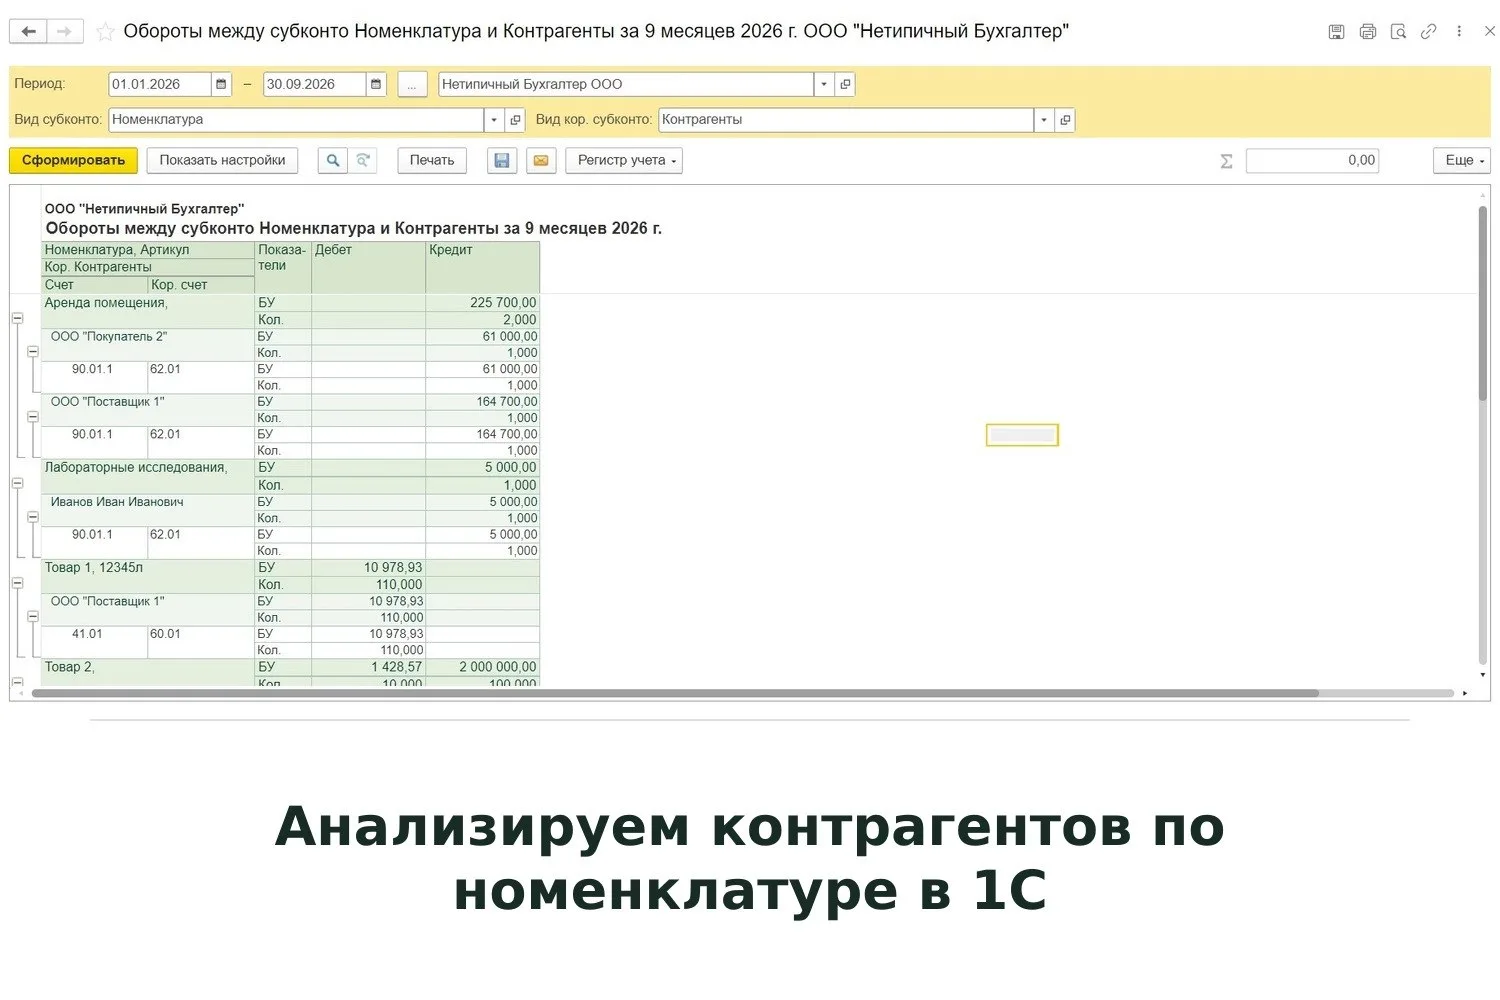Open the three-dots menu in title bar
Viewport: 1500px width, 1000px height.
point(1459,32)
